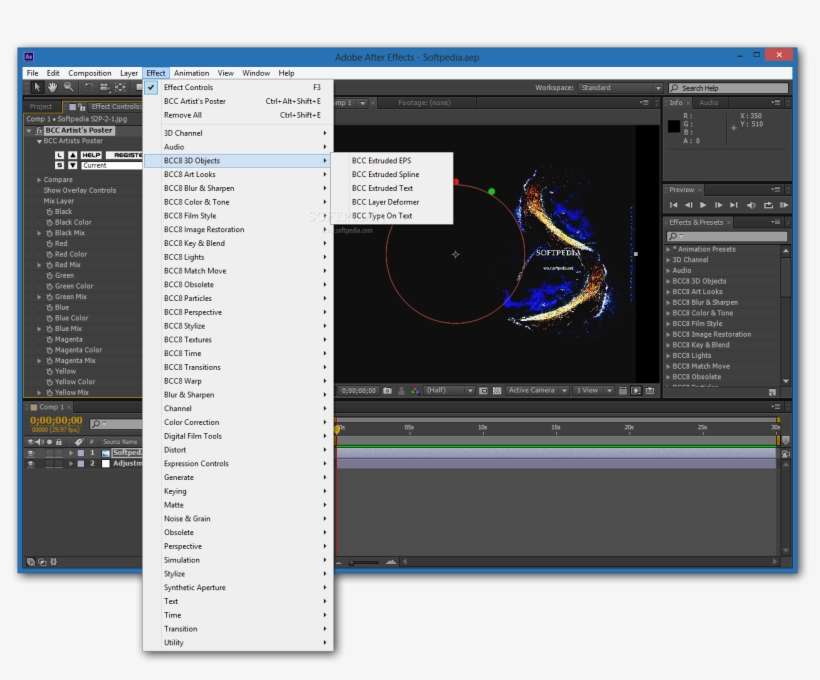Viewport: 820px width, 680px height.
Task: Select the Rotation tool in toolbar
Action: [88, 87]
